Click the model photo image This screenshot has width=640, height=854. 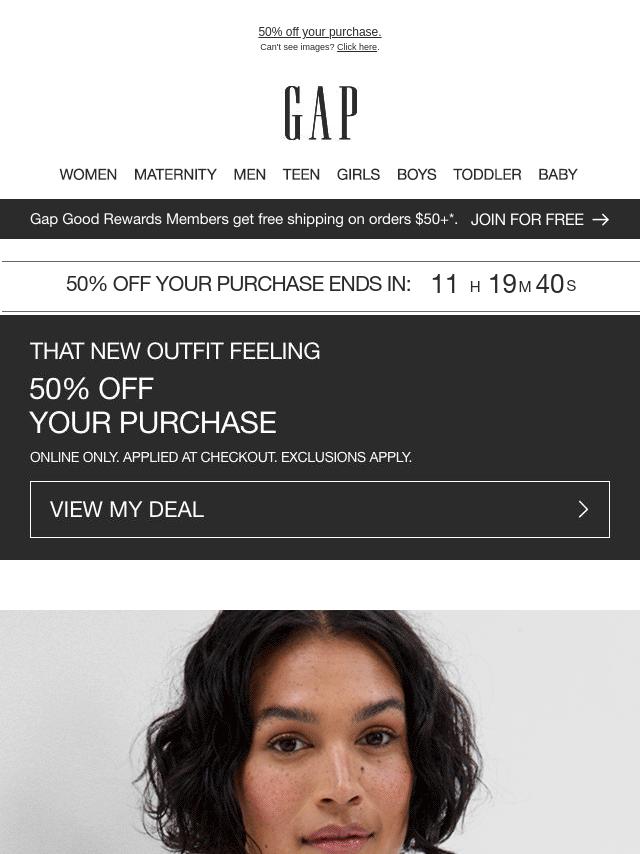(320, 732)
